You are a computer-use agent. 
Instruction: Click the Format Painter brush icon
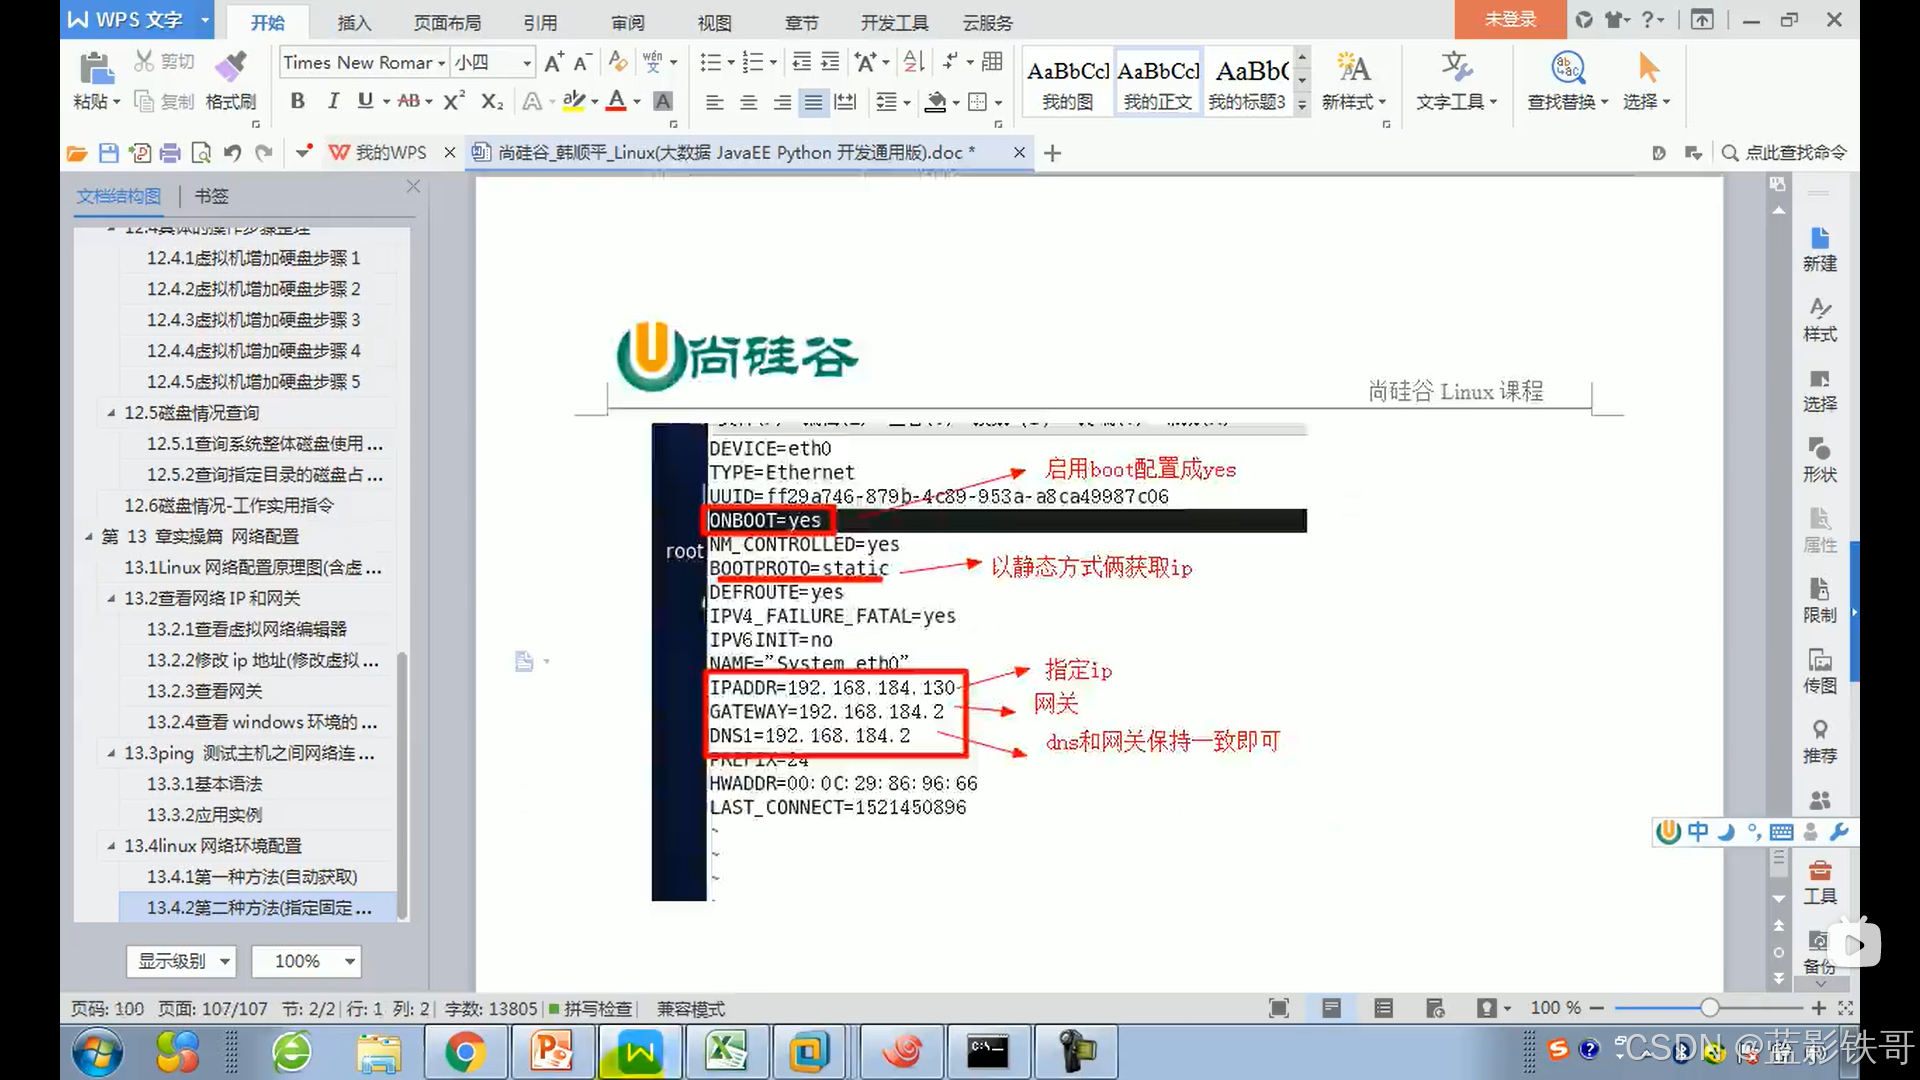point(231,68)
